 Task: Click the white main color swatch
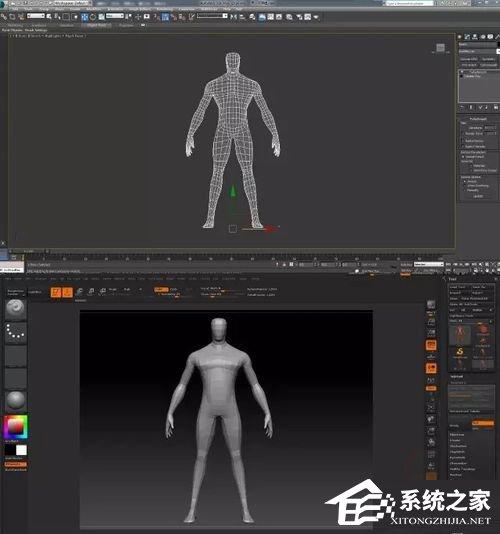(21, 450)
